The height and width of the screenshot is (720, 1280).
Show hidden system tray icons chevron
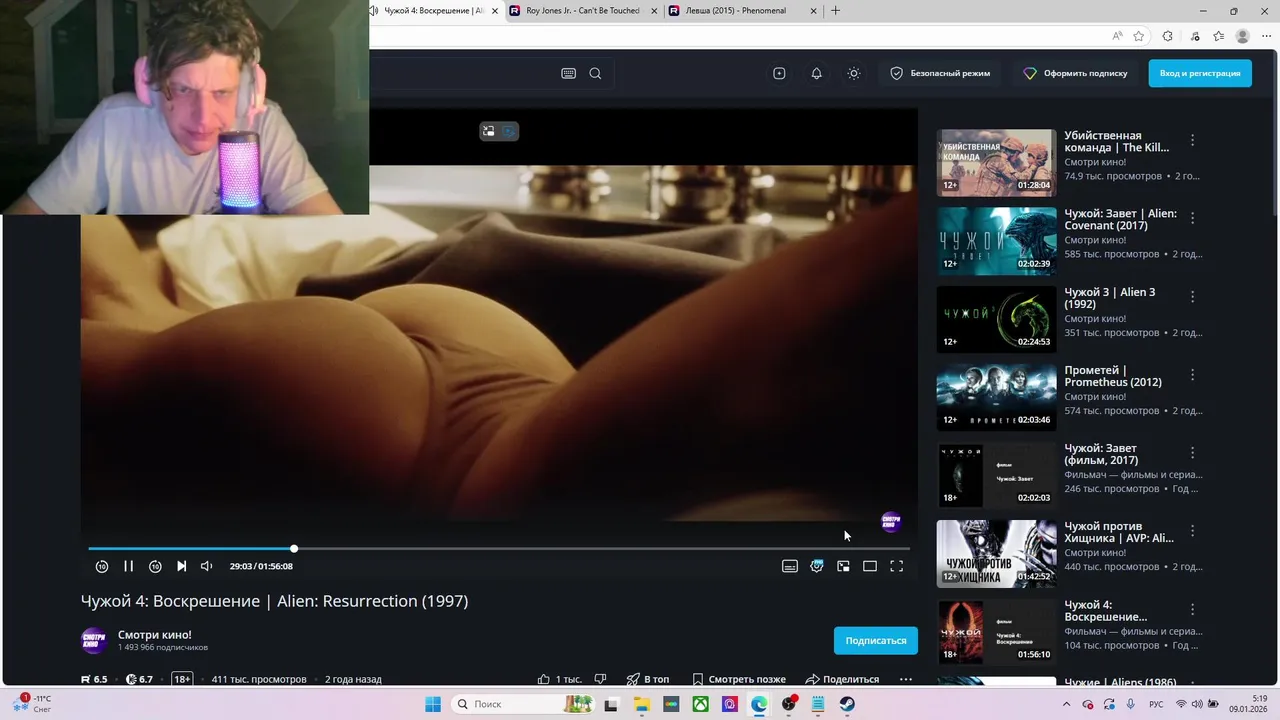point(1066,704)
